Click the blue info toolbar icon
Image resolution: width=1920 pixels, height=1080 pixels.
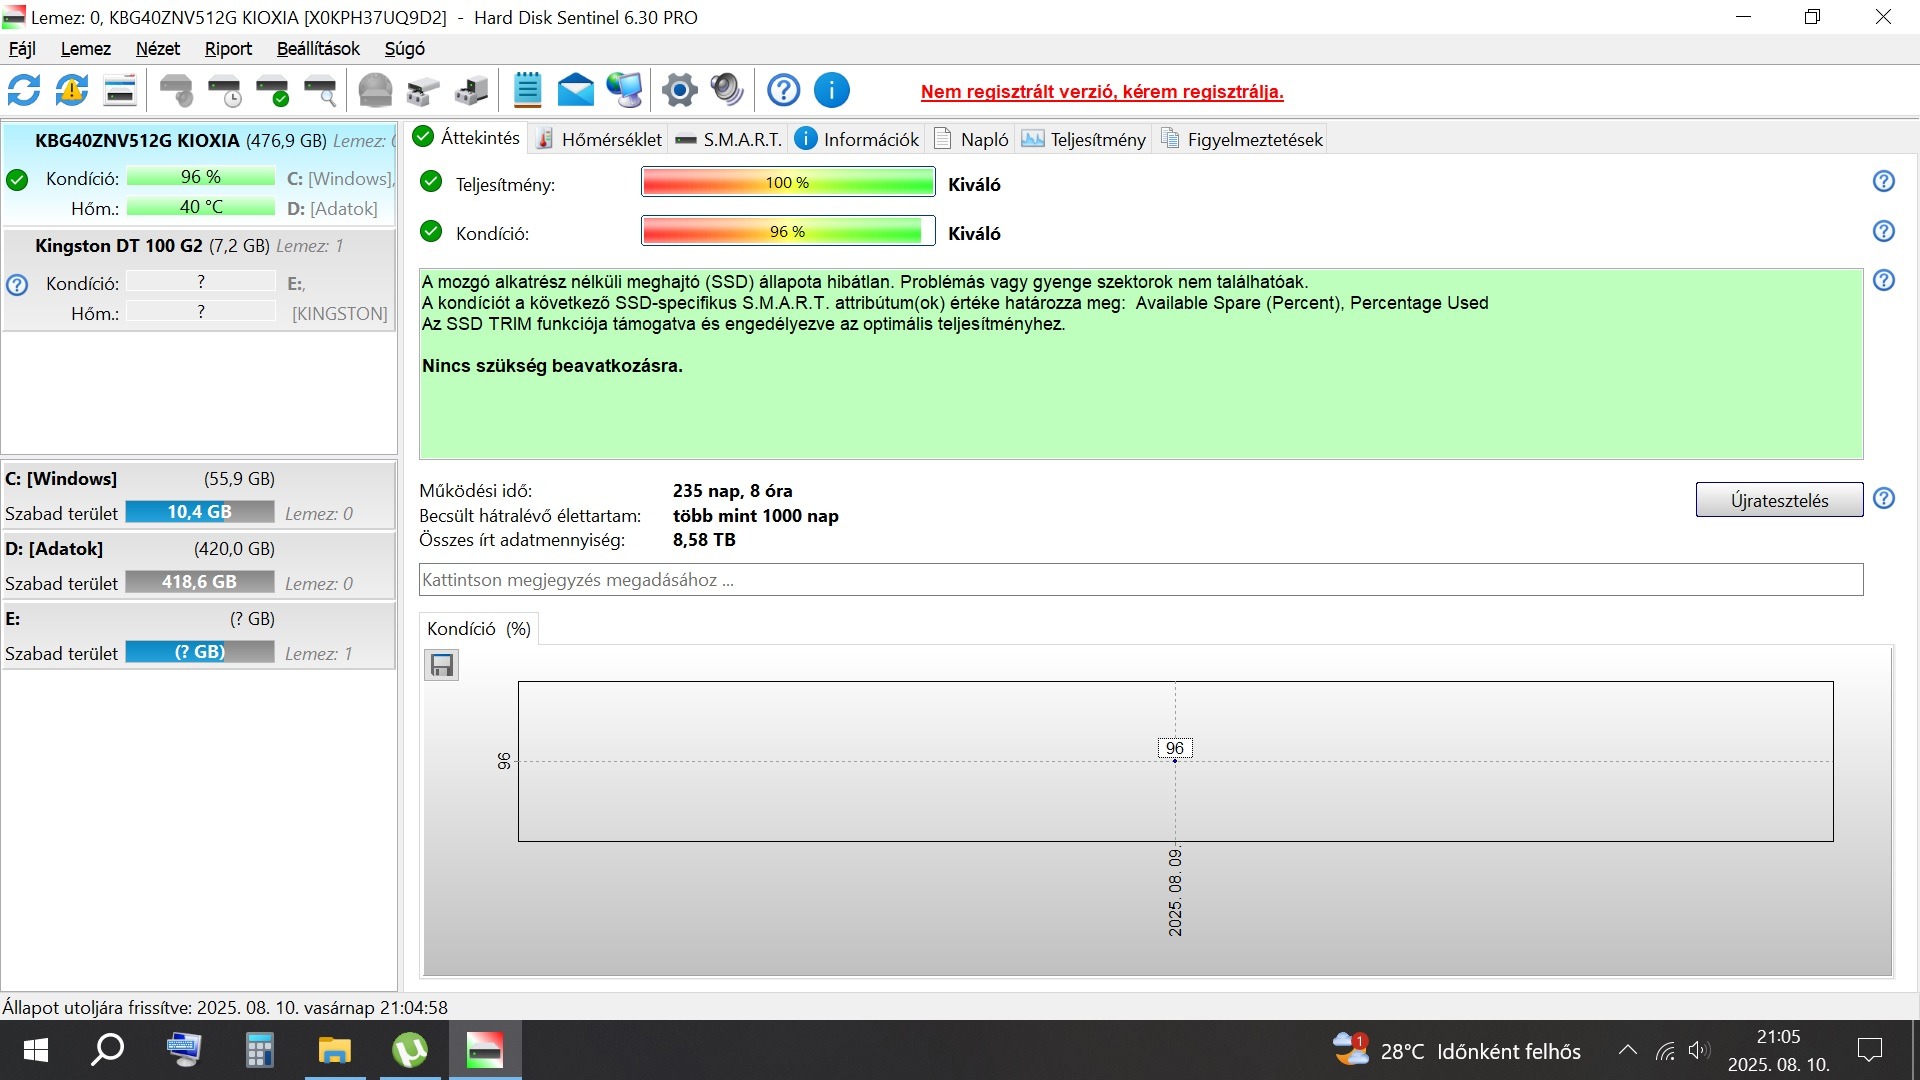831,91
